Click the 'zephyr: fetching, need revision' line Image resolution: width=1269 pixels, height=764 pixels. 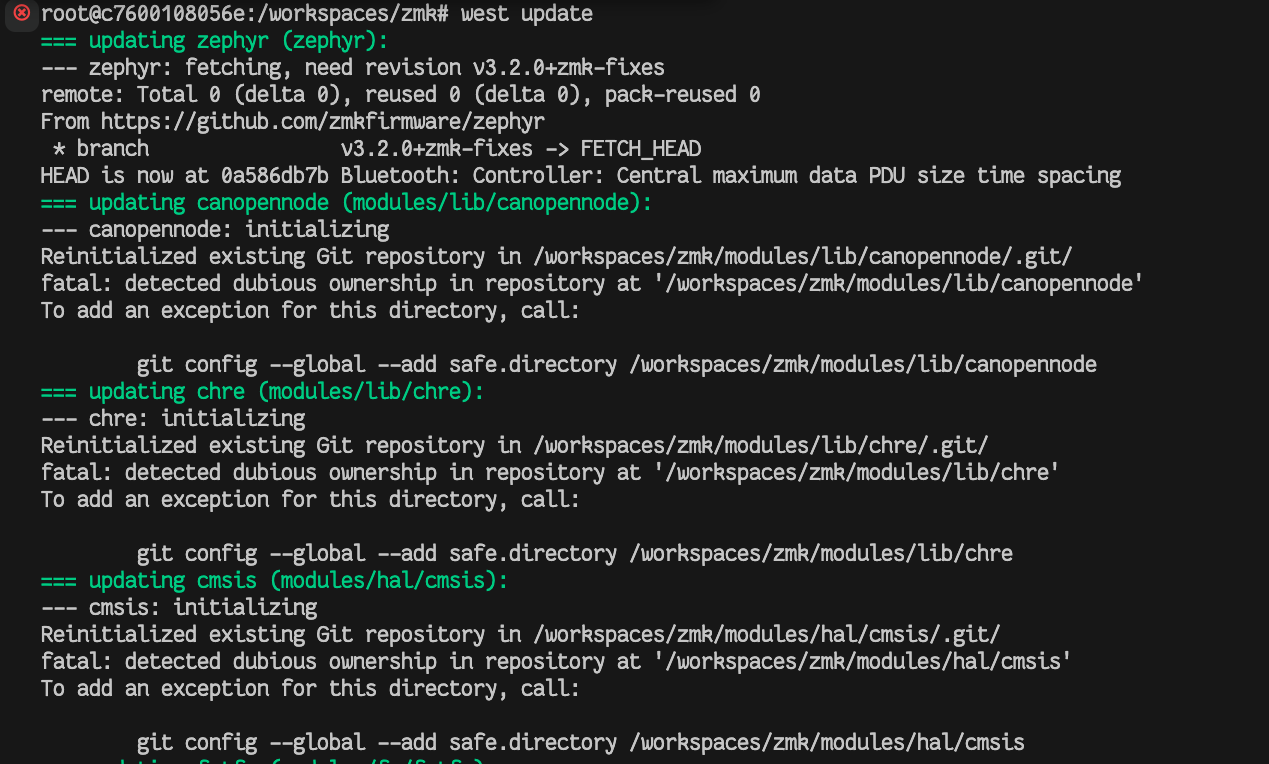click(353, 68)
